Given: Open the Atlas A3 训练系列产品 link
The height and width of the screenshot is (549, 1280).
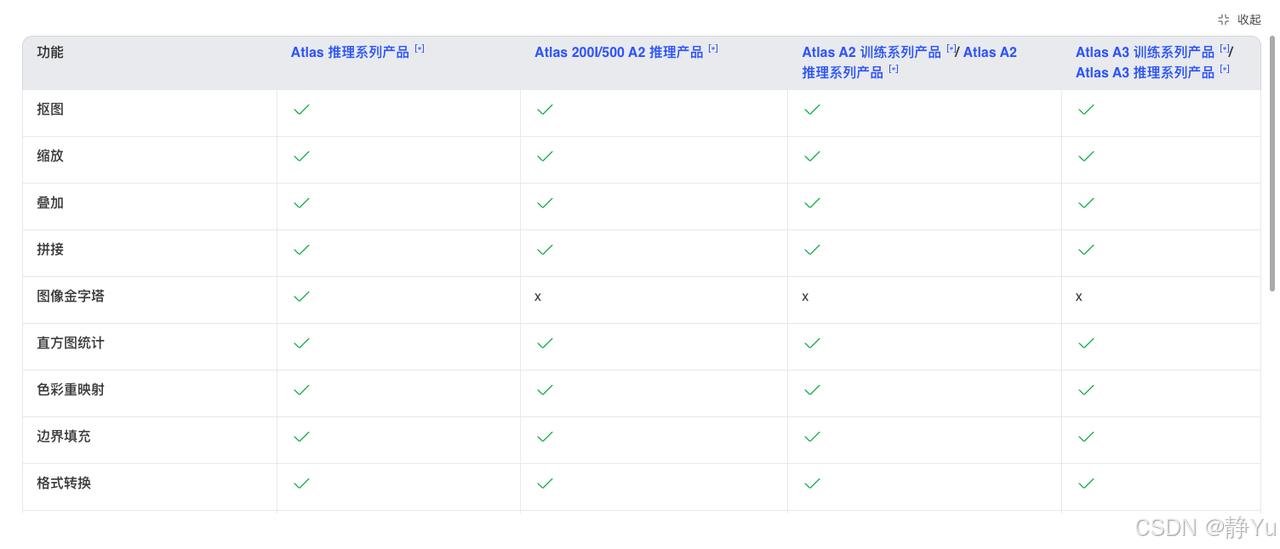Looking at the screenshot, I should click(1145, 52).
